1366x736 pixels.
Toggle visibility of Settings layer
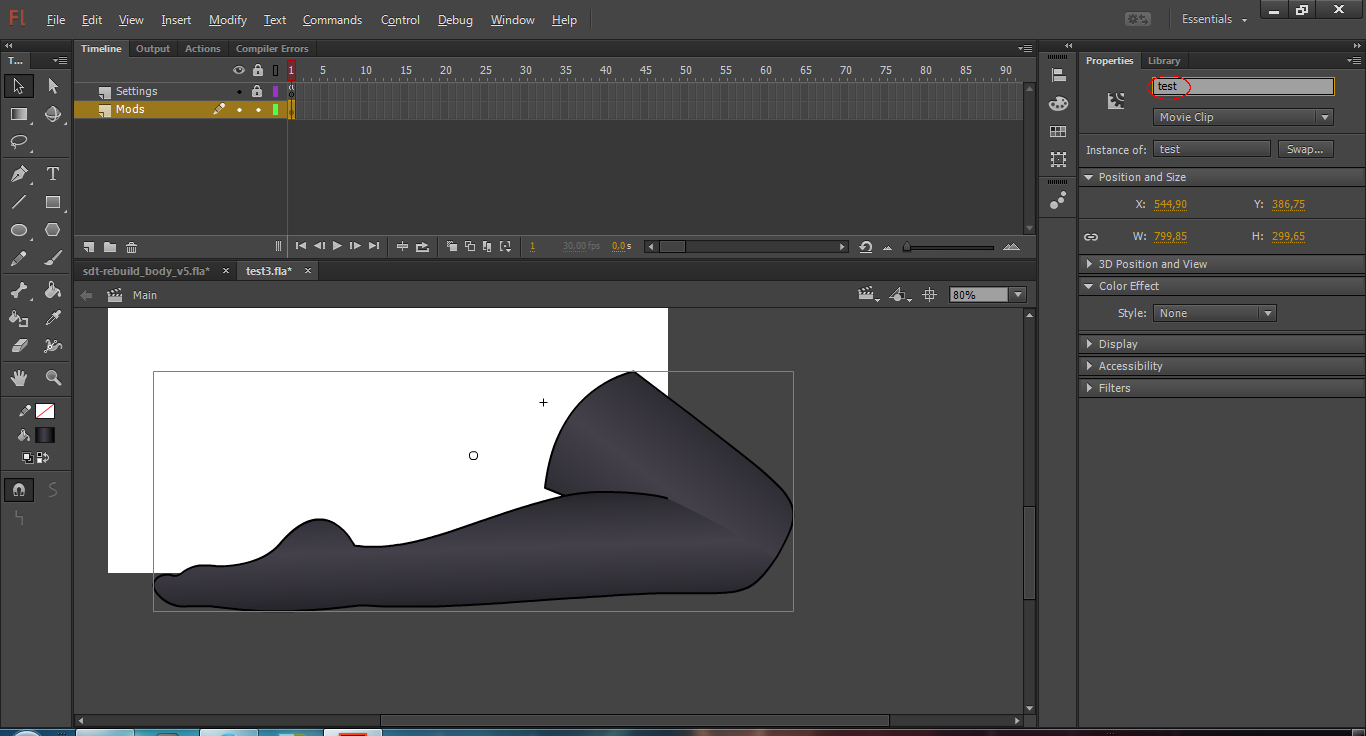(239, 91)
